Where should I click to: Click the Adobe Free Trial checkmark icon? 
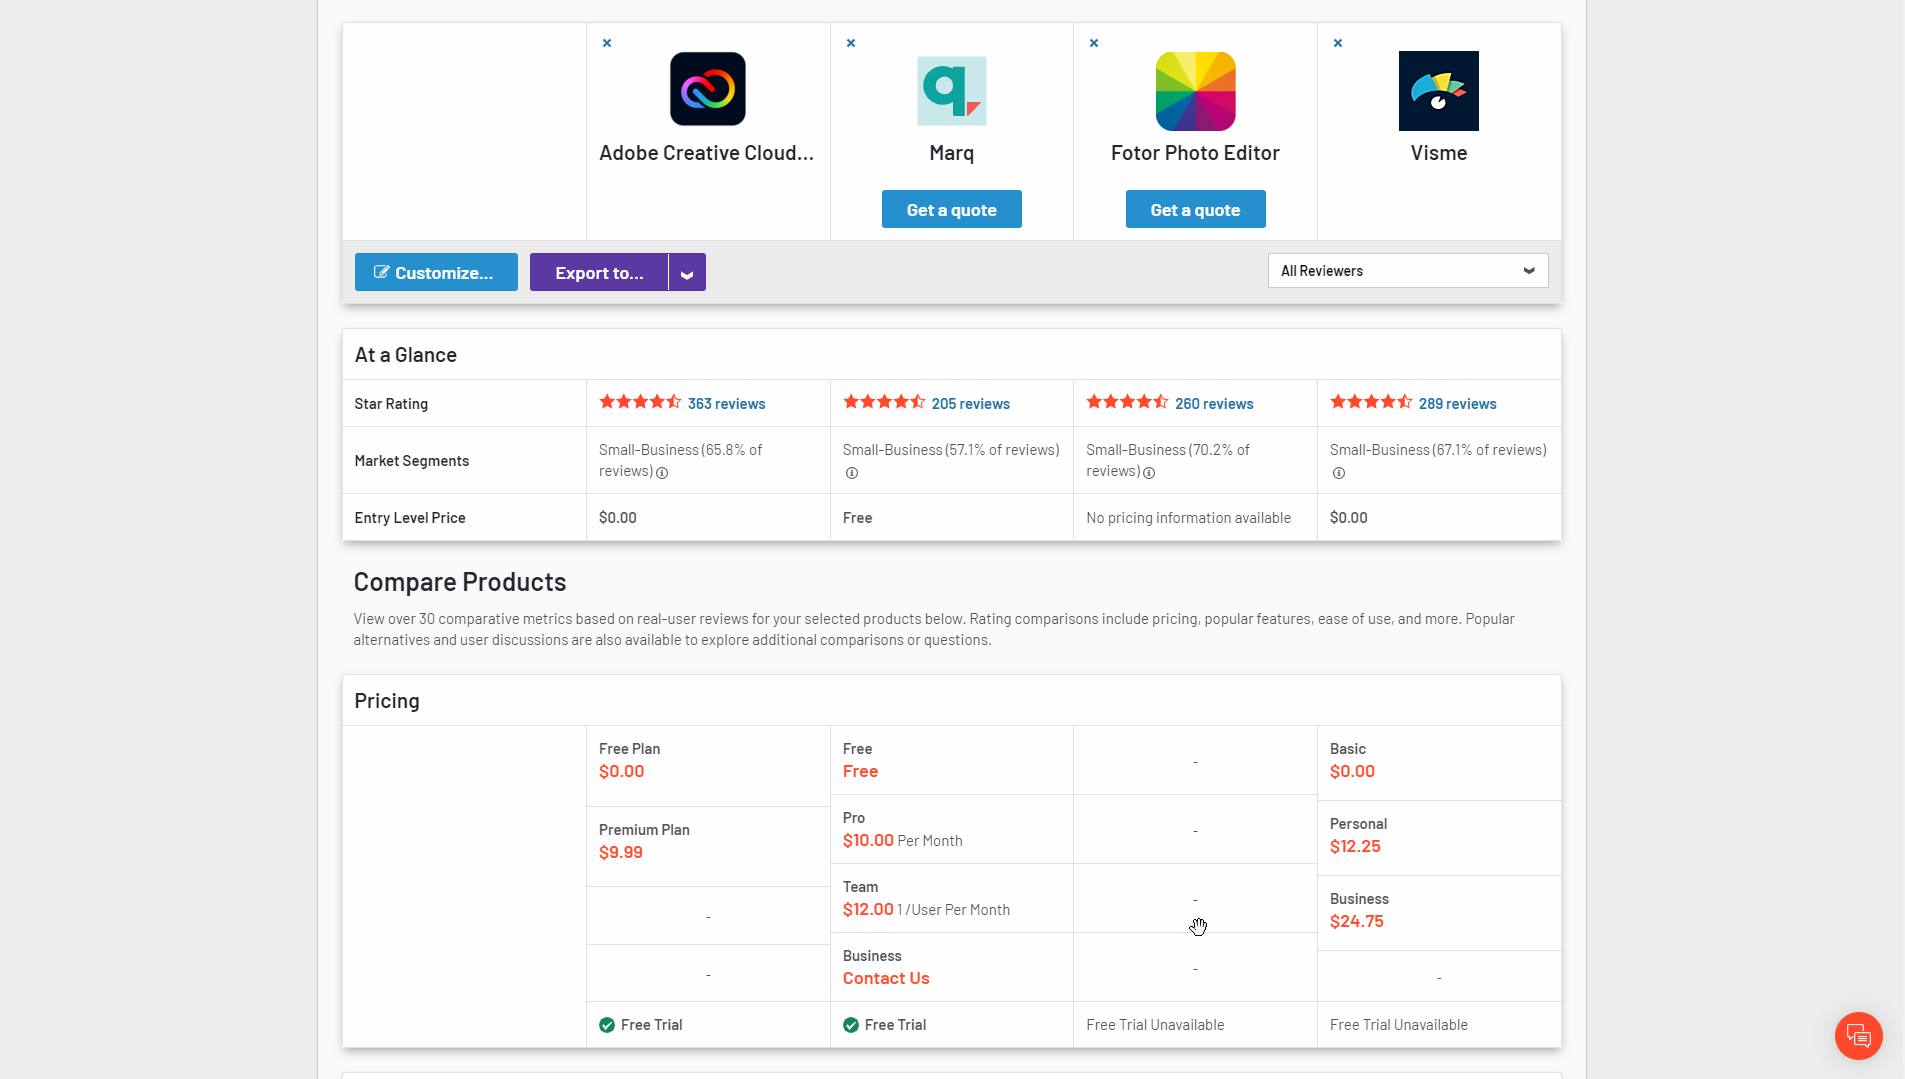(x=607, y=1025)
